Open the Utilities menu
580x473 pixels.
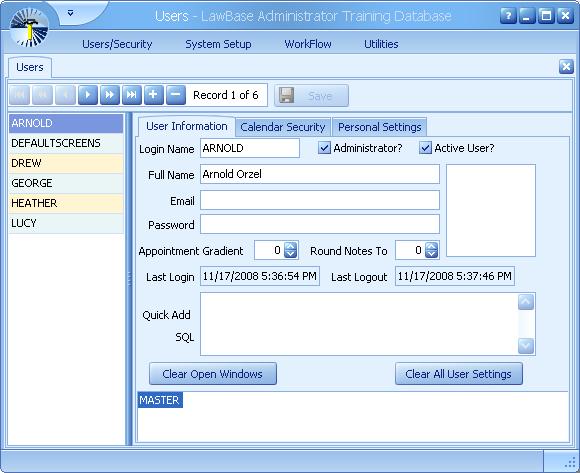381,44
